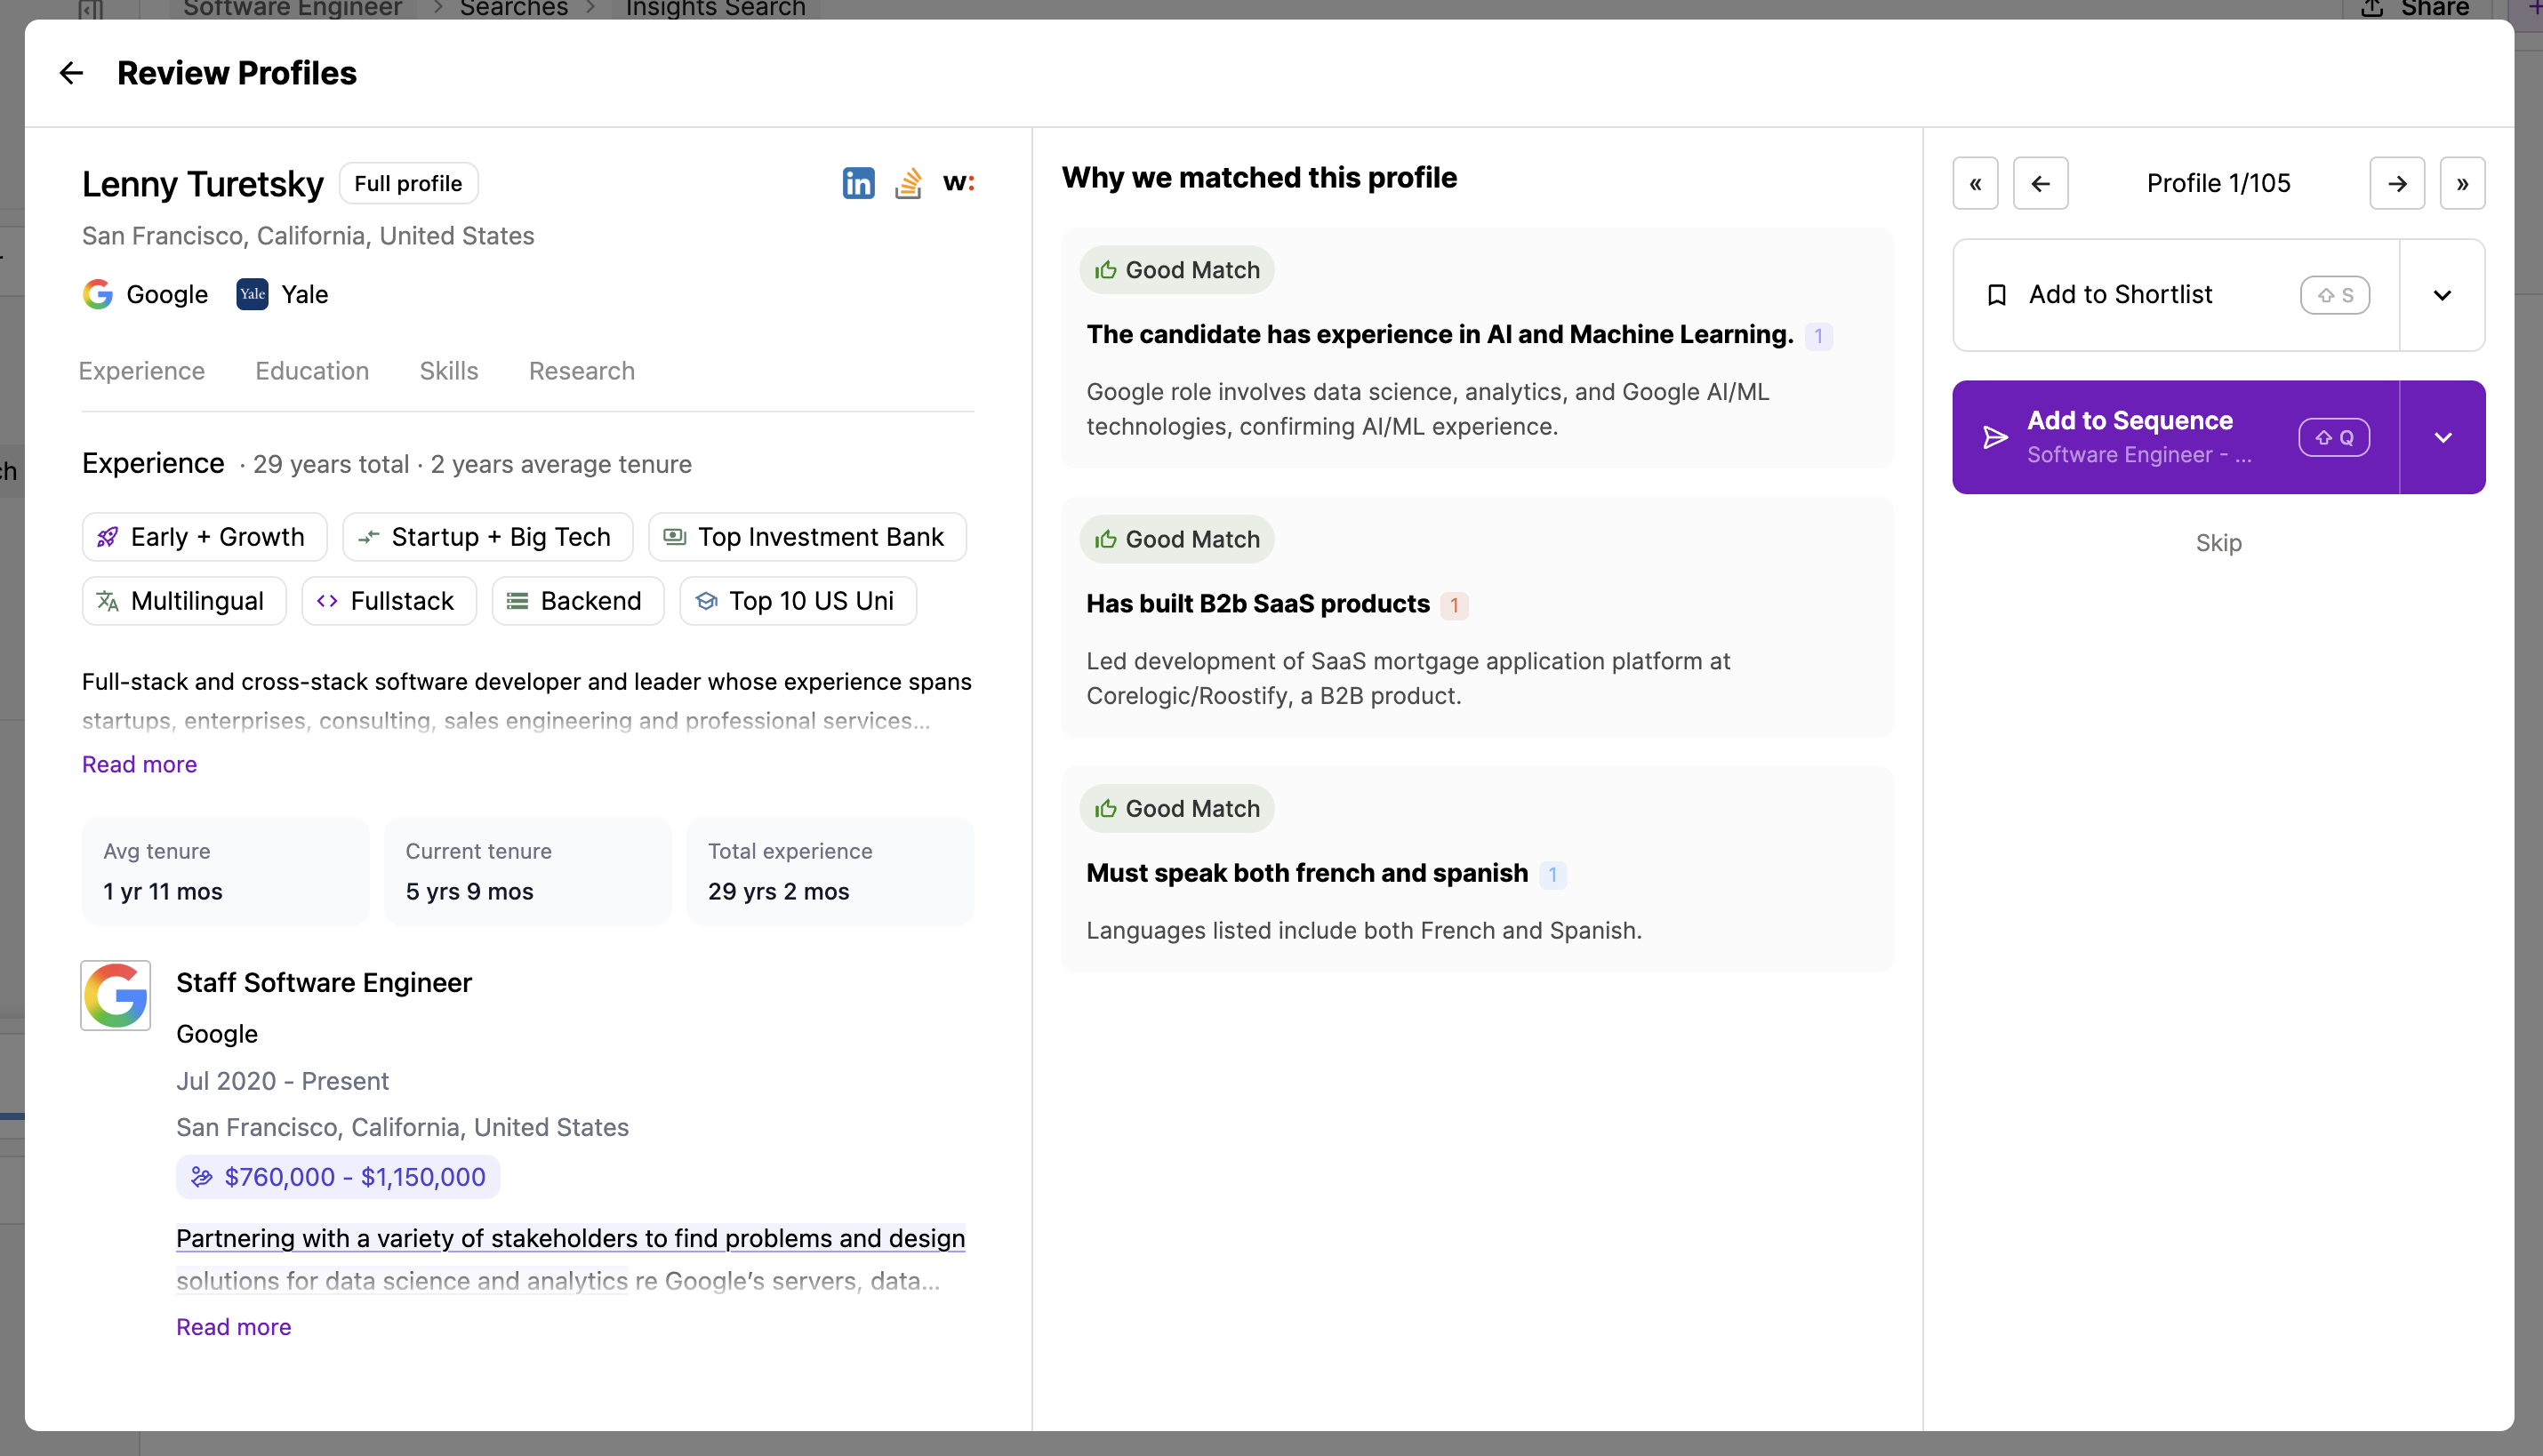This screenshot has width=2543, height=1456.
Task: Click the Software Engineer breadcrumb in the background page
Action: pos(292,9)
